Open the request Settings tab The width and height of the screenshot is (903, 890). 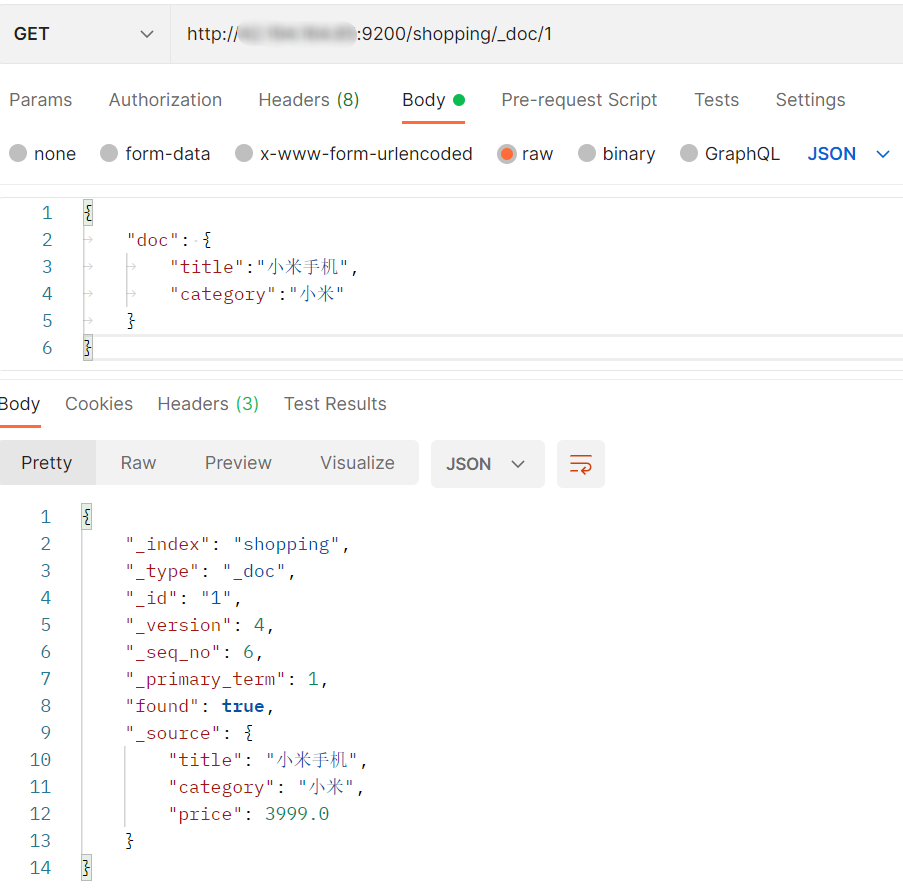coord(810,100)
